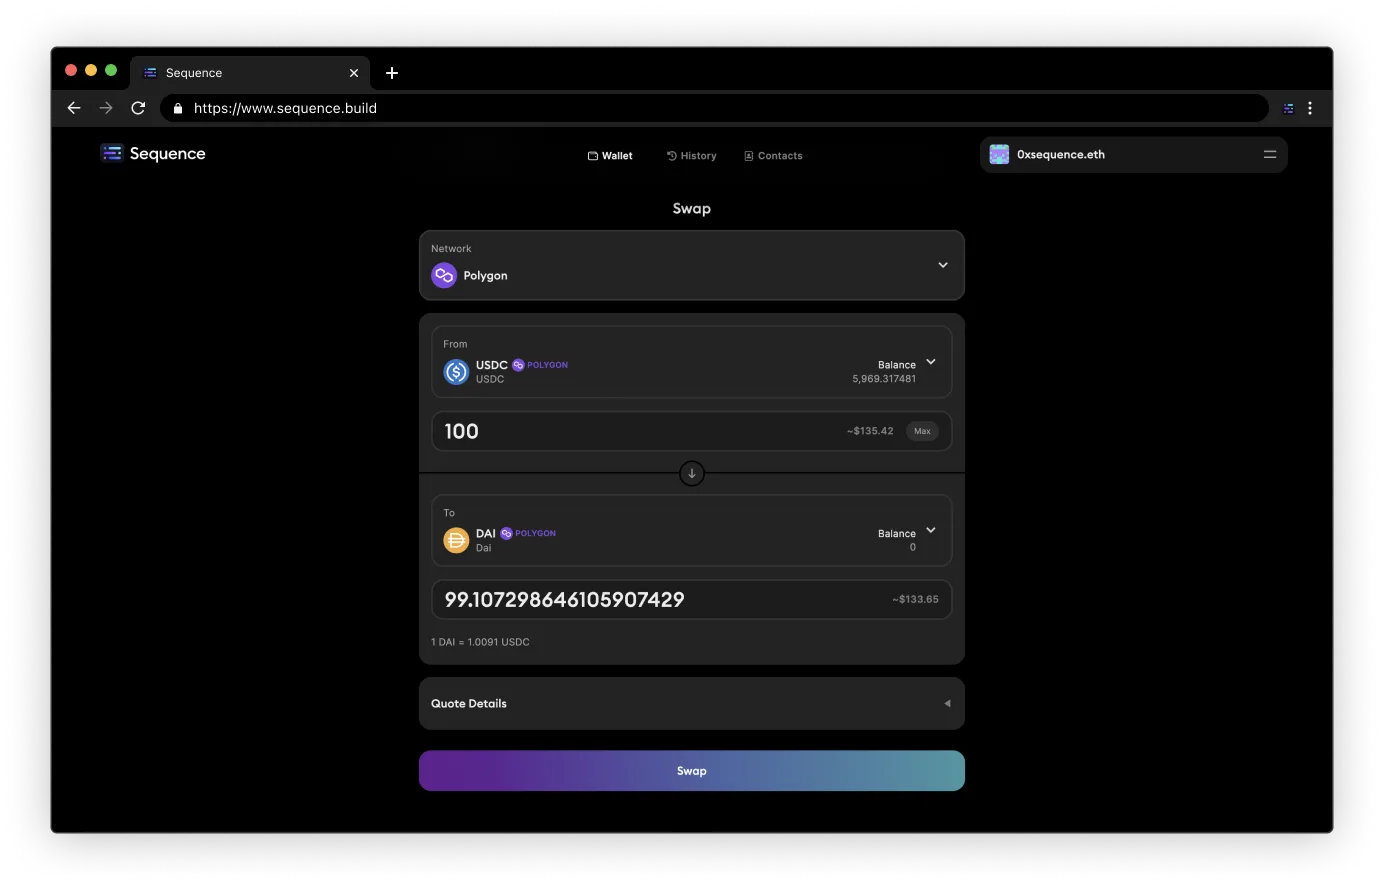Click the Swap page heading

coord(692,208)
